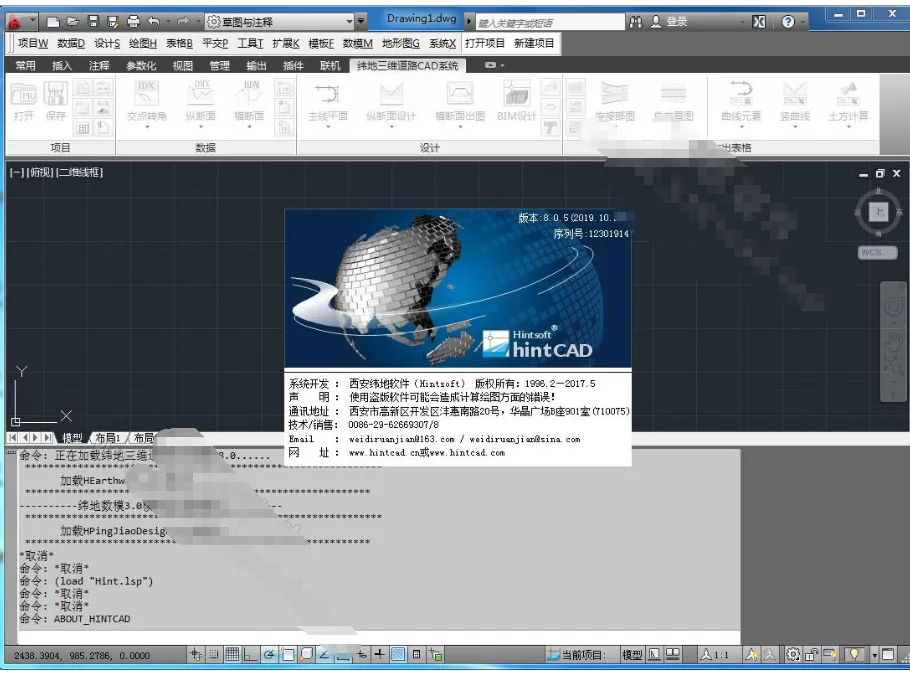The height and width of the screenshot is (673, 910).
Task: Click the search keyword input field
Action: [549, 23]
